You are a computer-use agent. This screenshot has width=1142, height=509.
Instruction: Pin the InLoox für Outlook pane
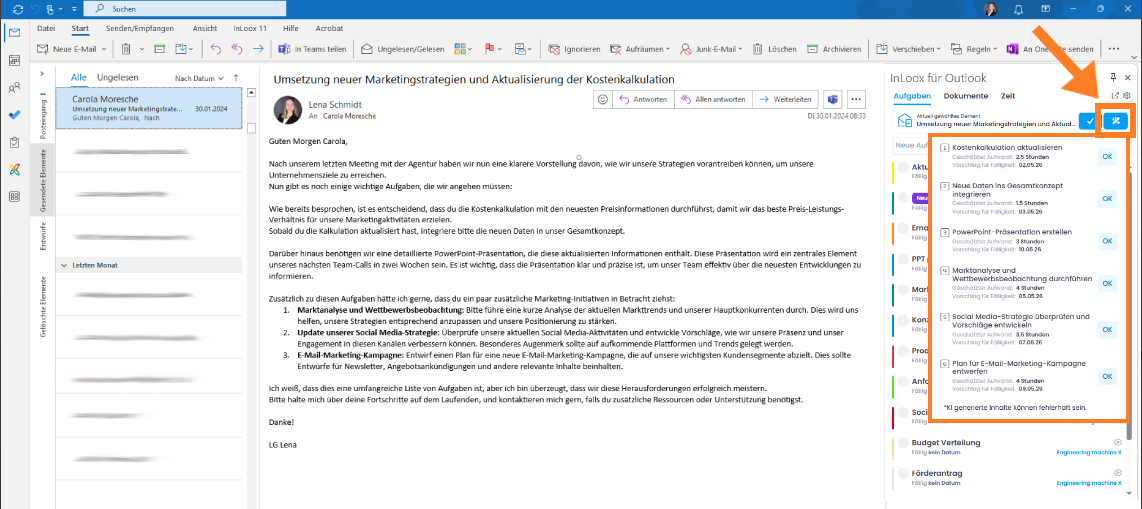[x=1113, y=77]
